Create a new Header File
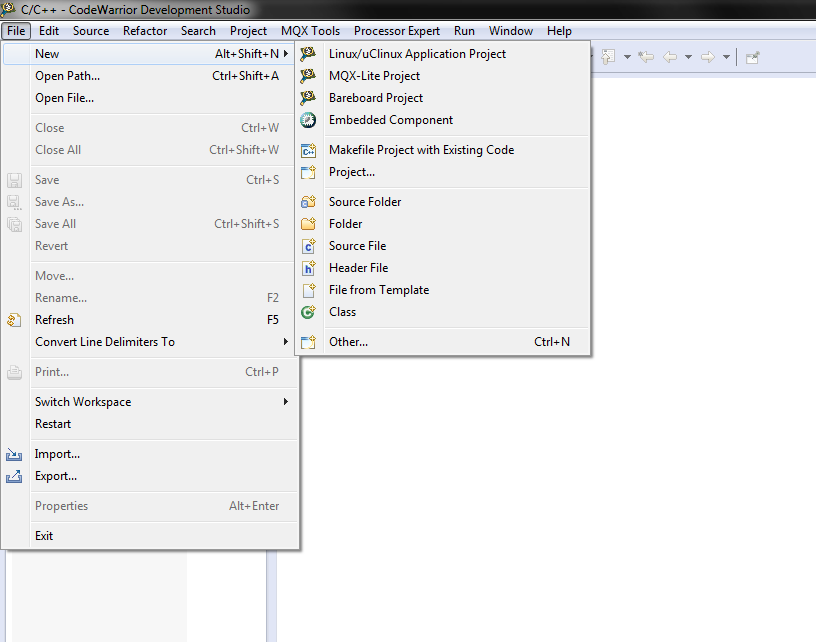 click(442, 267)
